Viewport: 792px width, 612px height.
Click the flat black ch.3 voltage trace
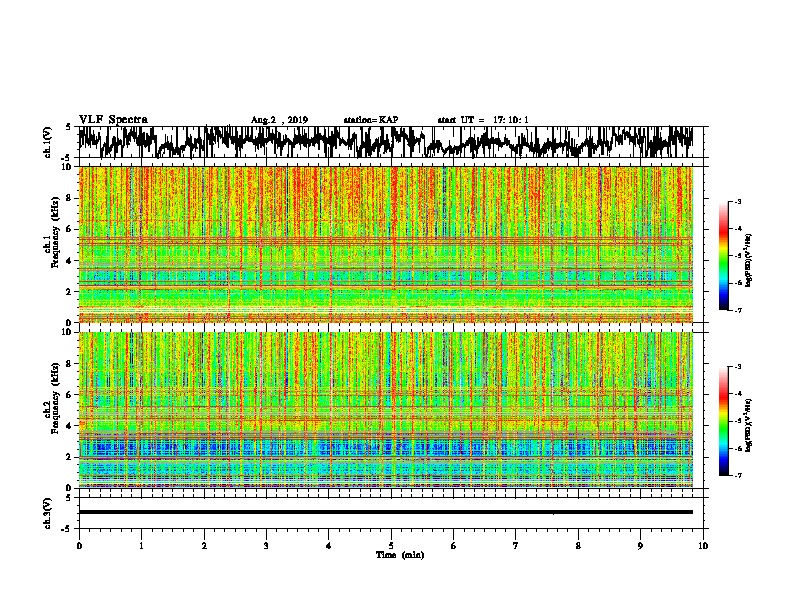tap(385, 512)
